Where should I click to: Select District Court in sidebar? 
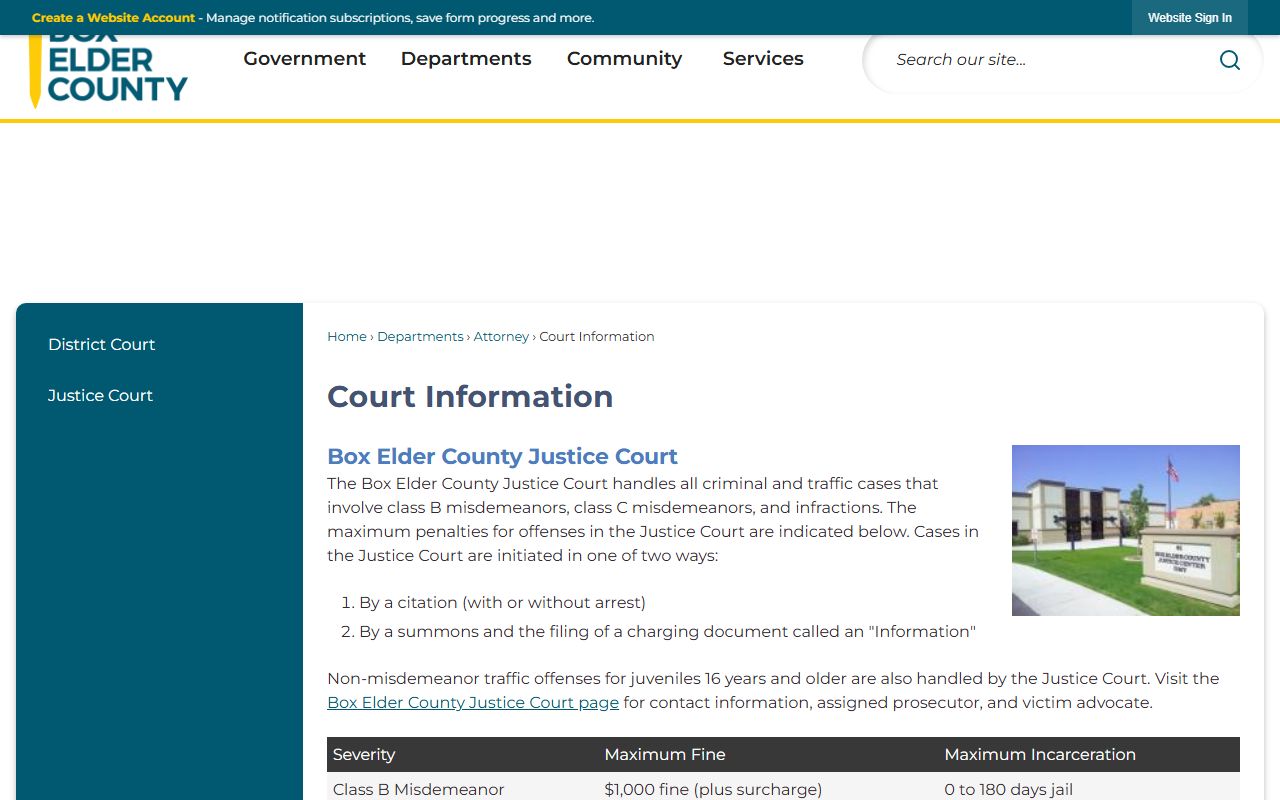click(x=102, y=344)
